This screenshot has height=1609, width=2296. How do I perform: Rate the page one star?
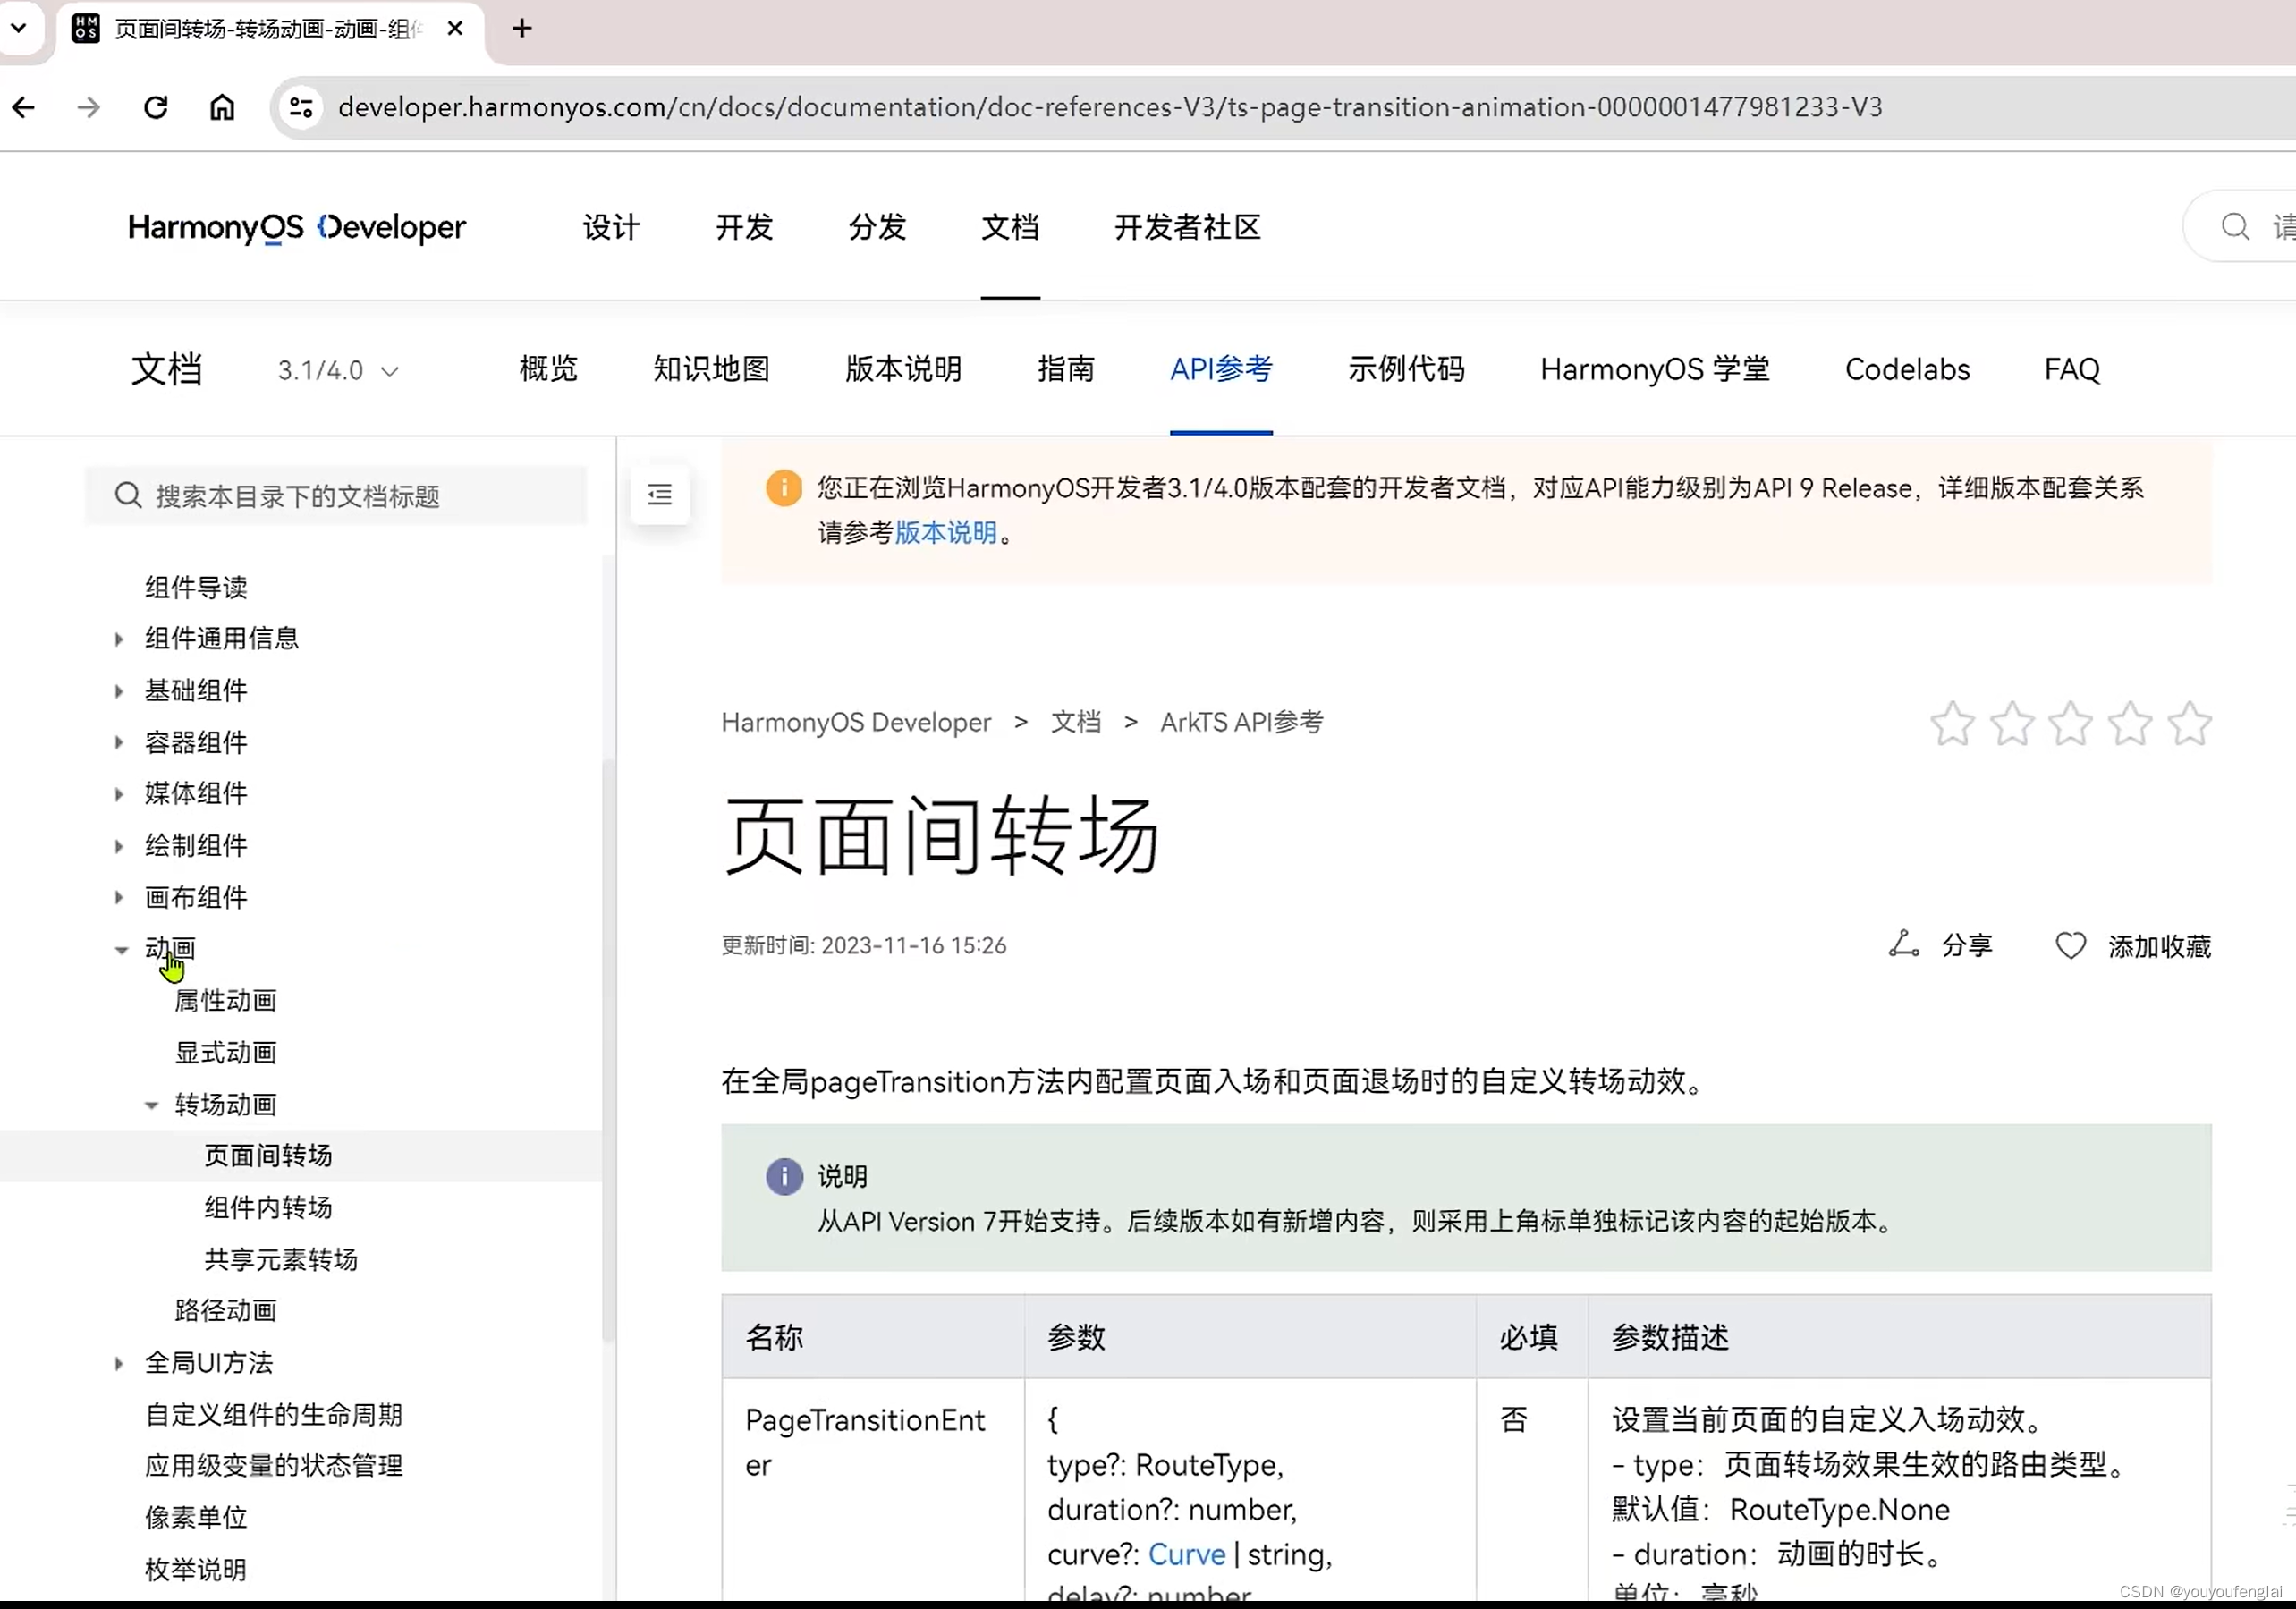click(x=1952, y=724)
